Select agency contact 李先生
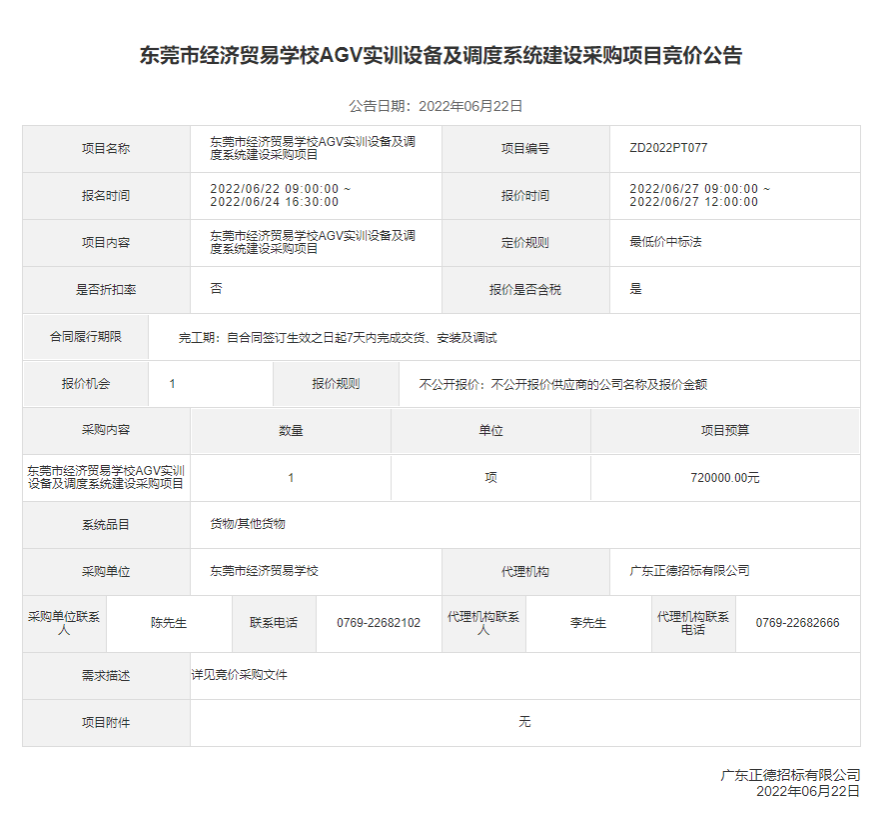Viewport: 896px width, 816px height. tap(588, 623)
